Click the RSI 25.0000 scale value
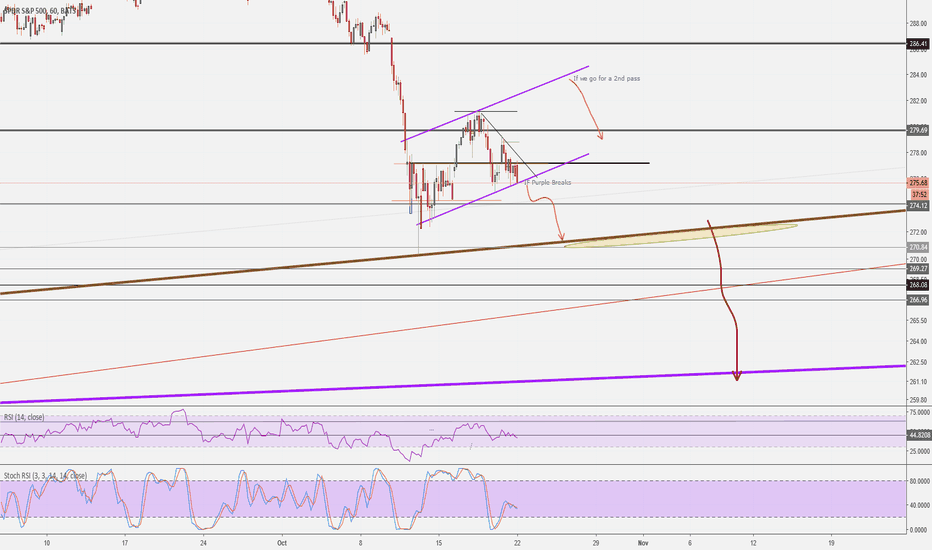Image resolution: width=932 pixels, height=550 pixels. click(920, 451)
